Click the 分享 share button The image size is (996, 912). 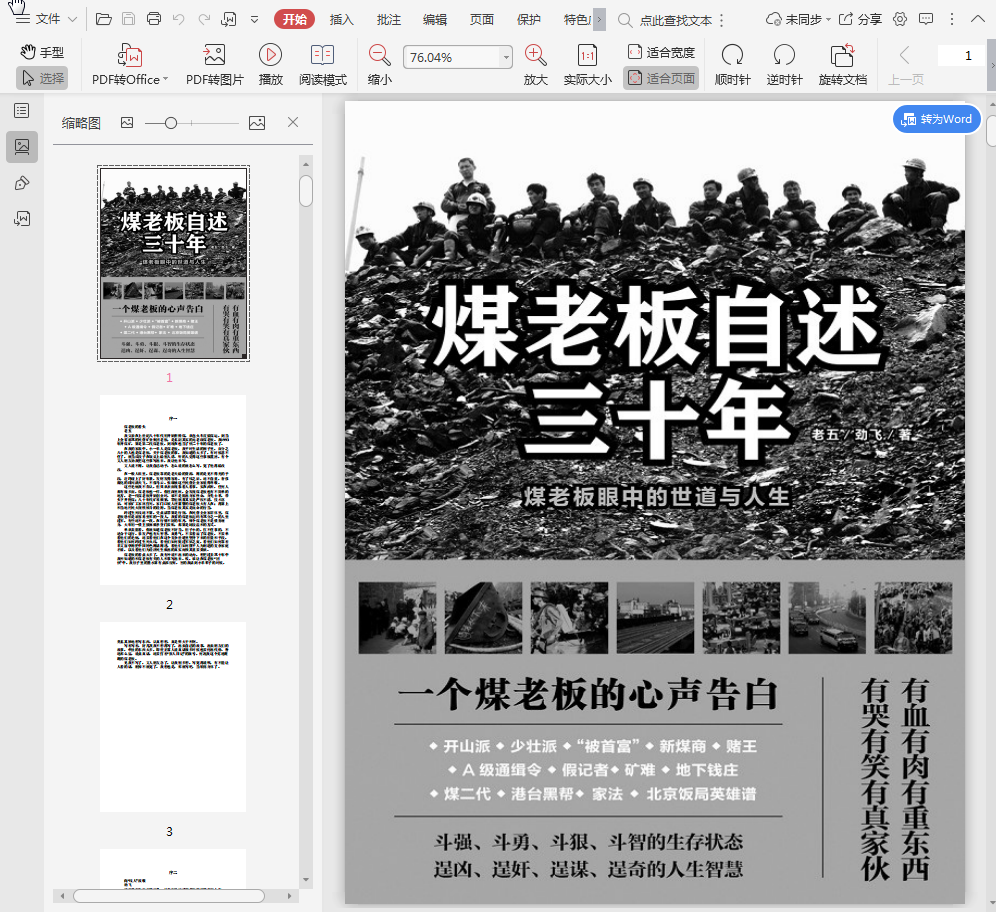point(859,19)
